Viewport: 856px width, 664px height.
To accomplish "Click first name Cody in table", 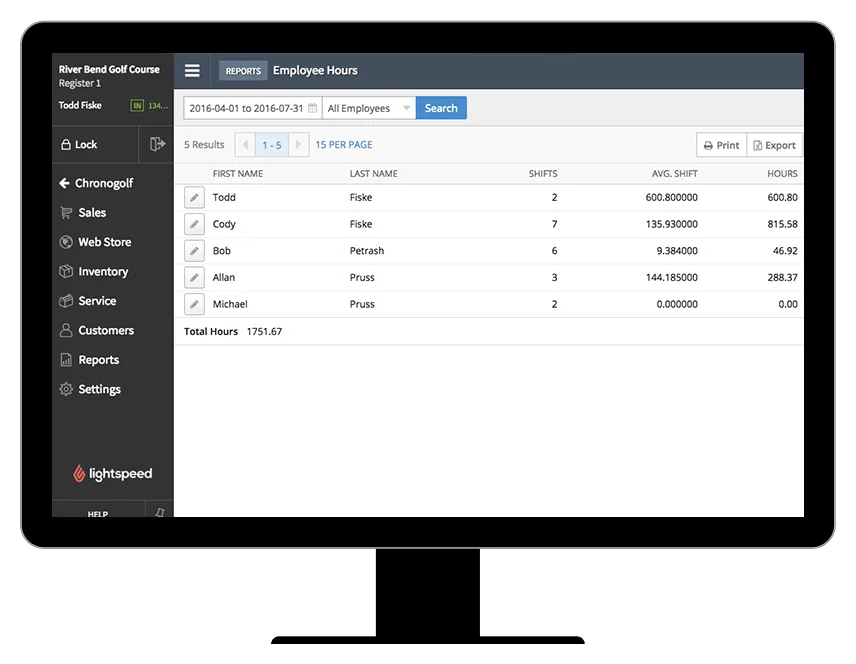I will coord(224,224).
